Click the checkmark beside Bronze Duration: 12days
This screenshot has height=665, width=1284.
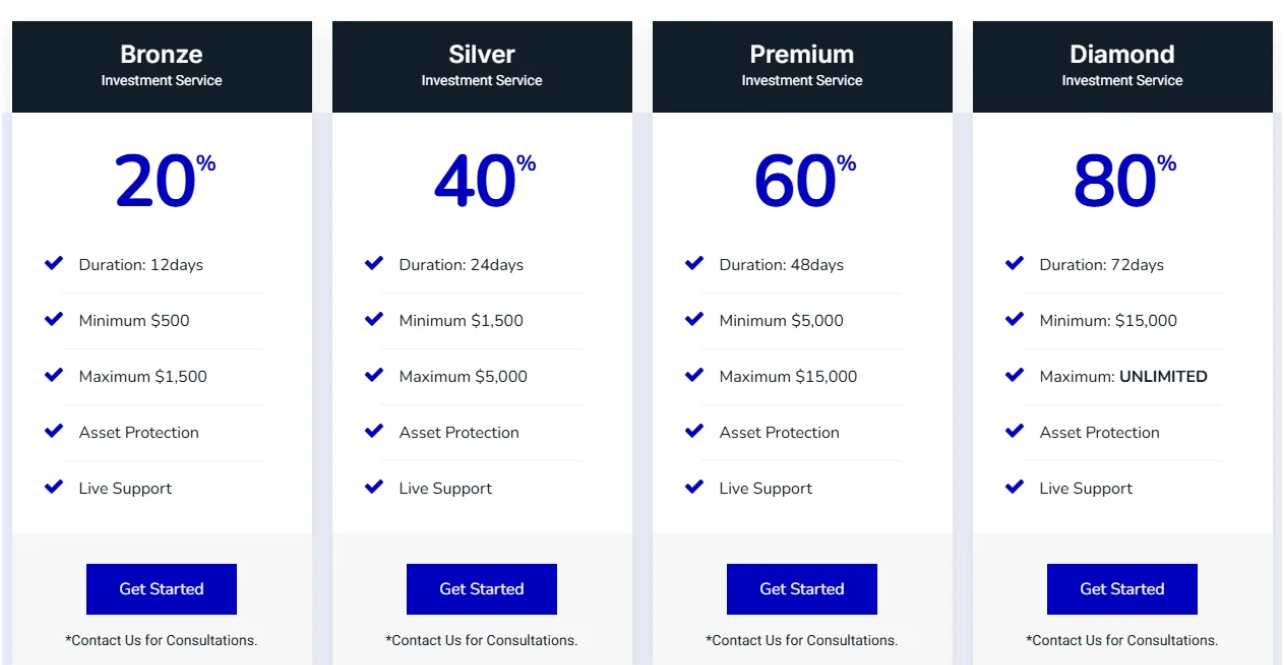[x=54, y=264]
